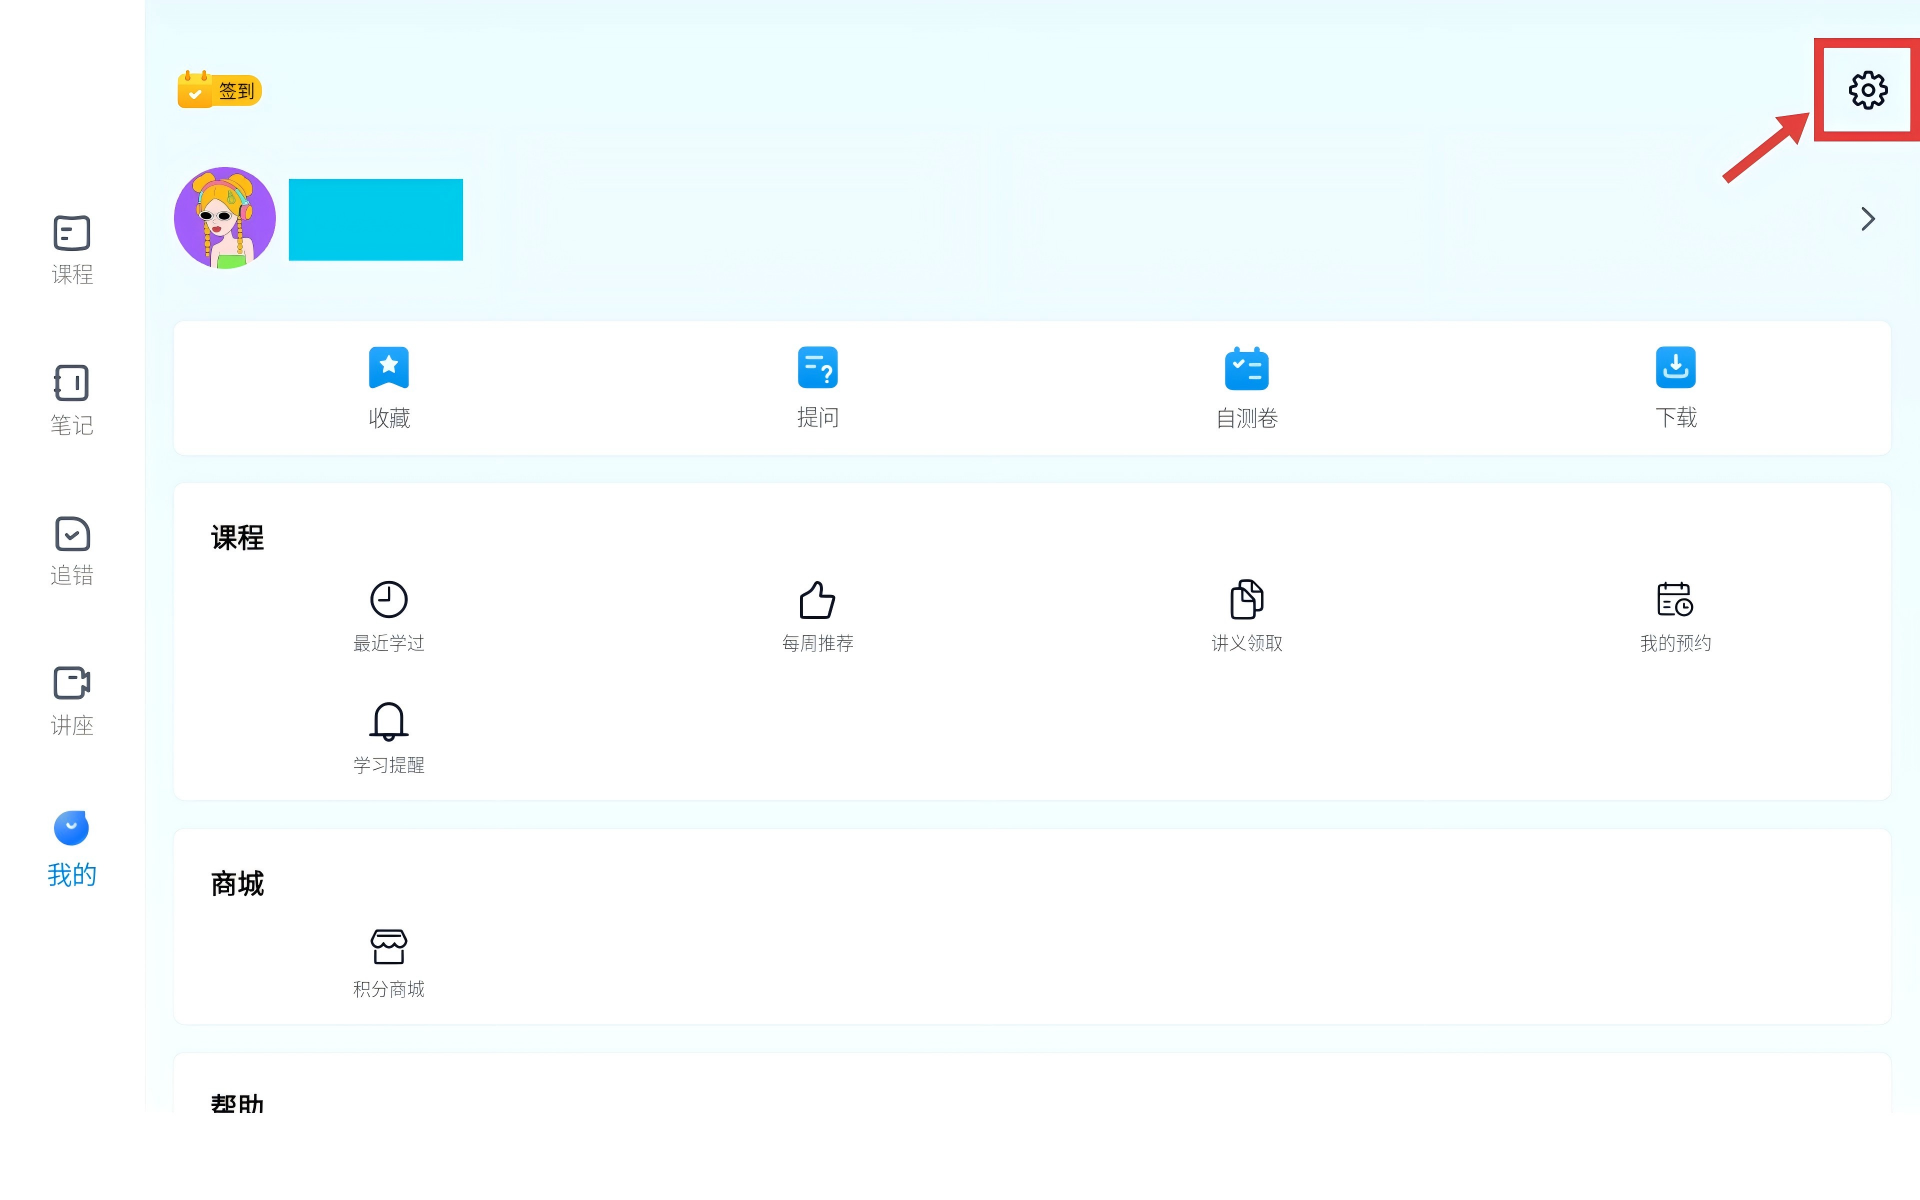Viewport: 1920px width, 1200px height.
Task: Switch to 讲座 tab in sidebar
Action: point(72,701)
